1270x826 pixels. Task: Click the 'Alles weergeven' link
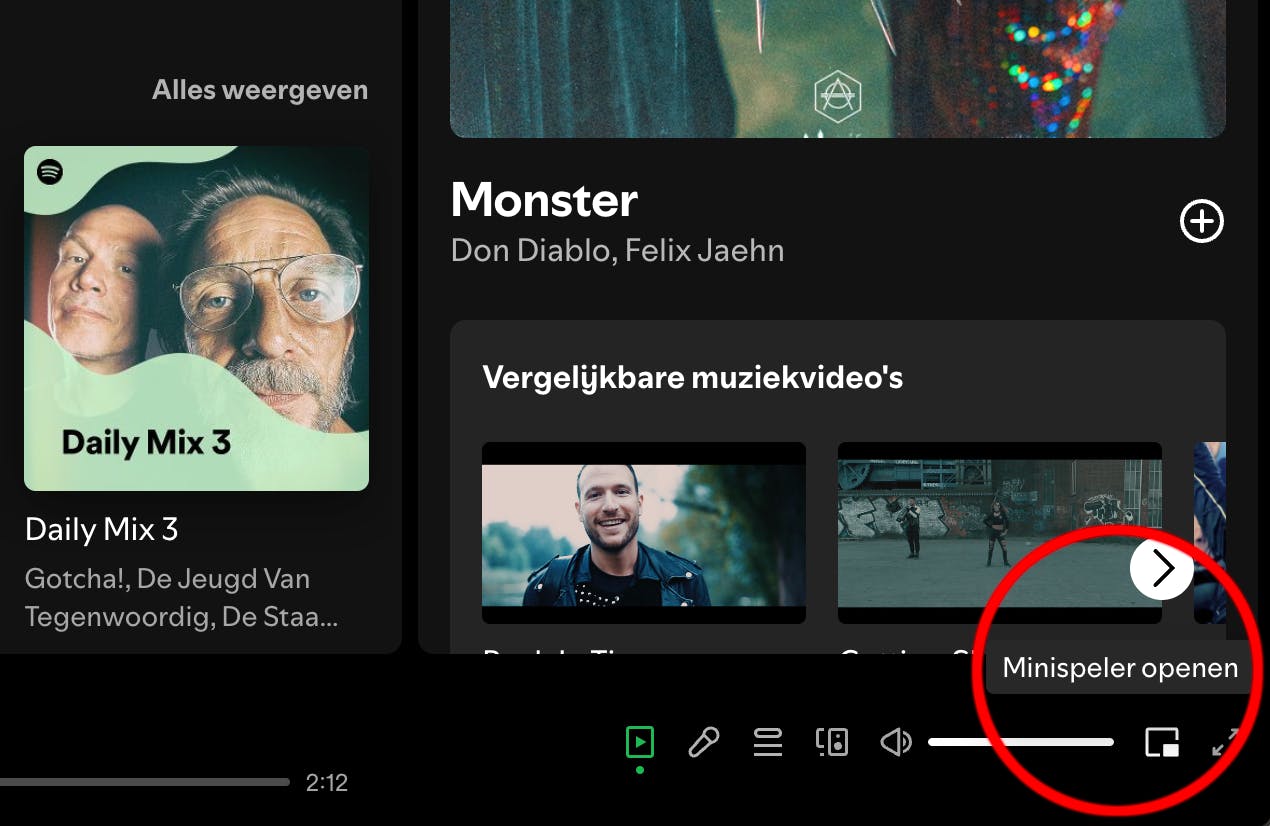(x=260, y=90)
